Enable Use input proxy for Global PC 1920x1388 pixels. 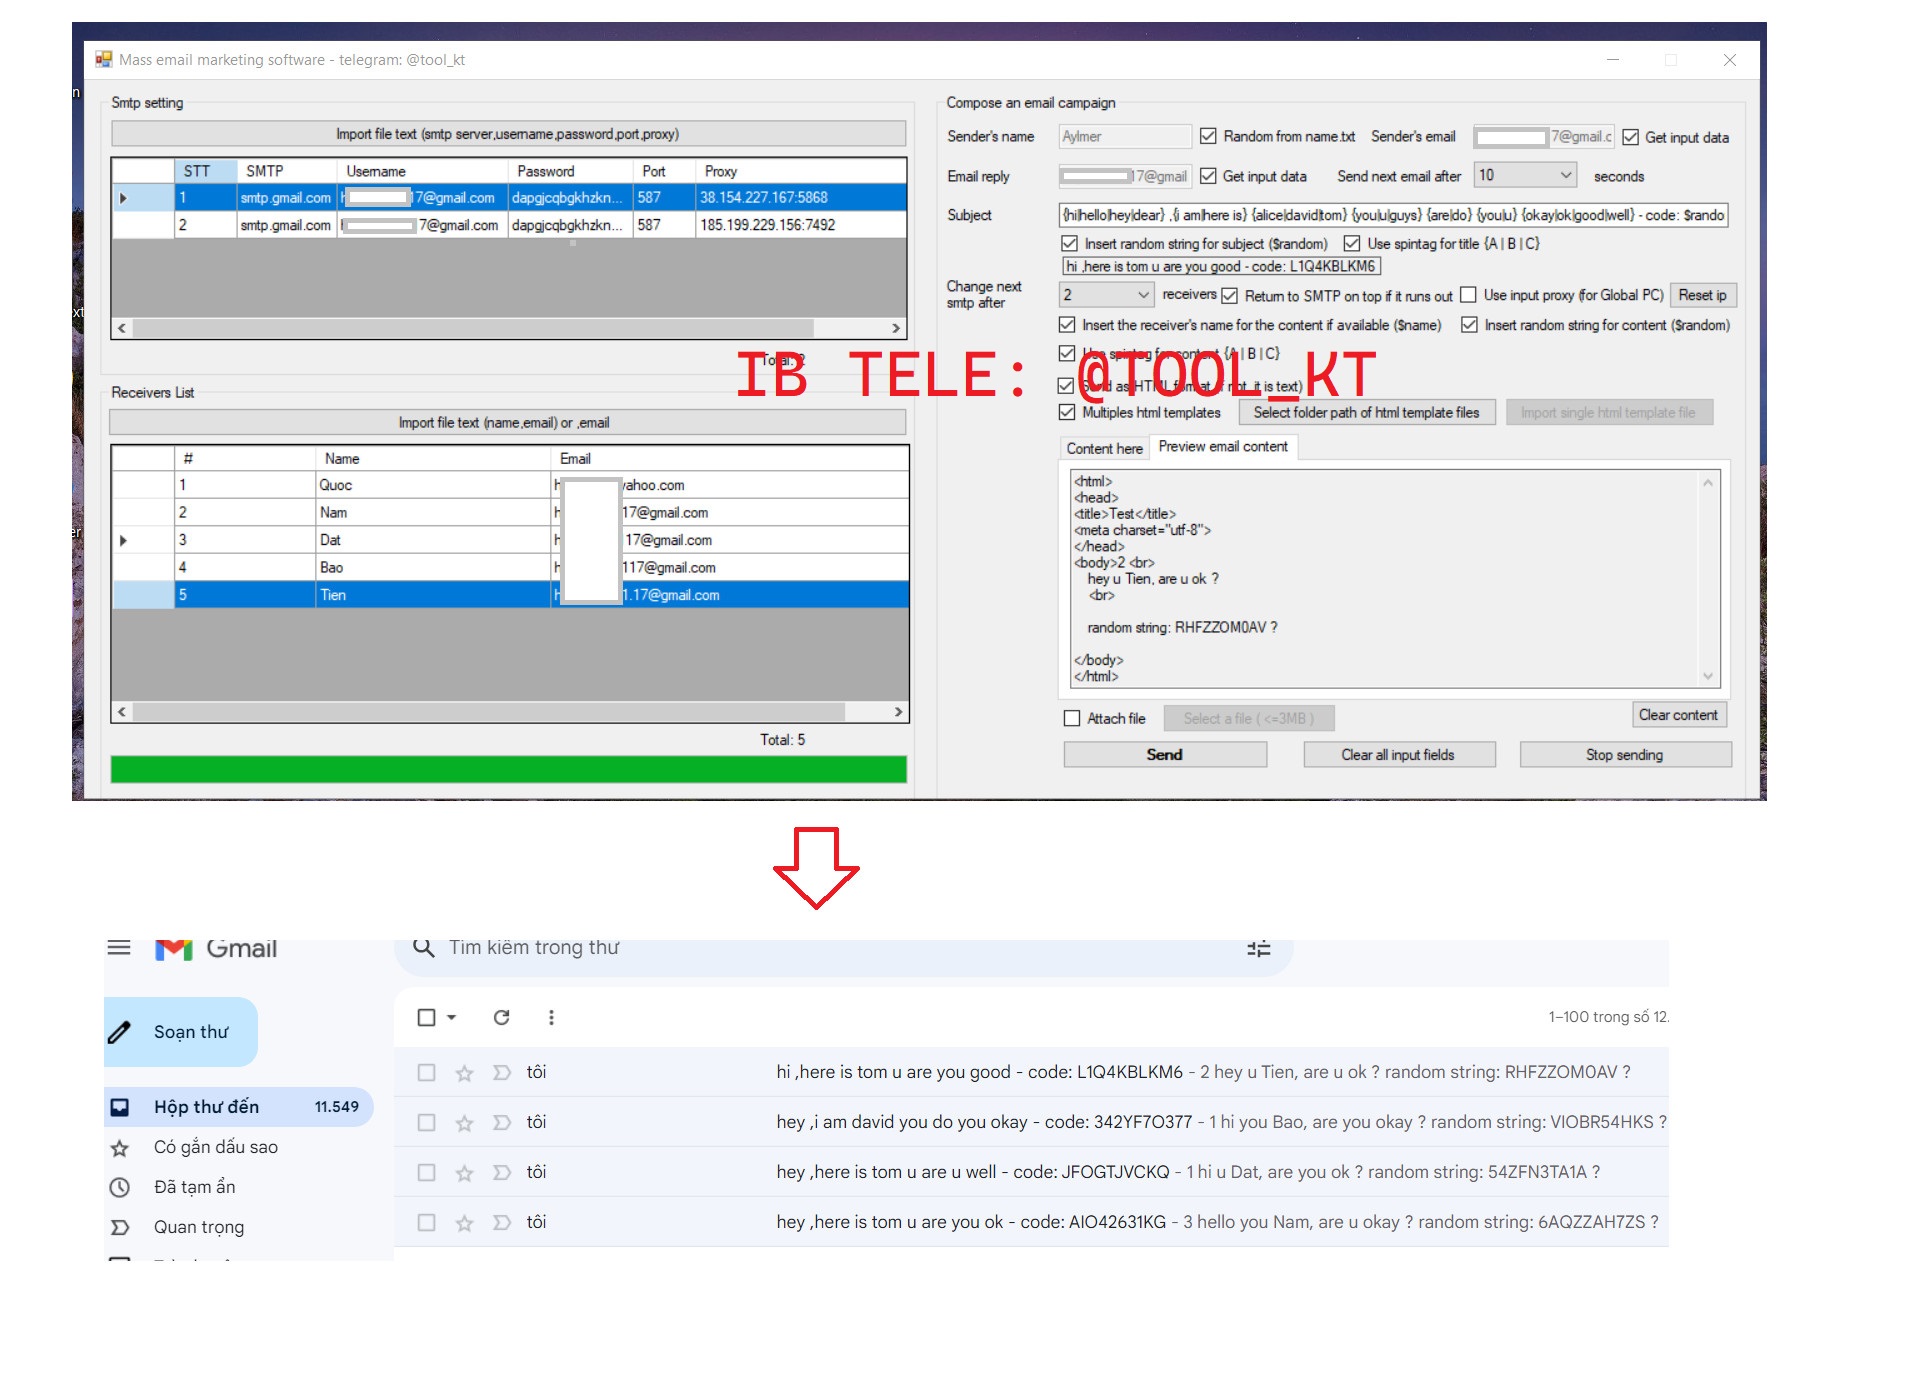click(1468, 295)
